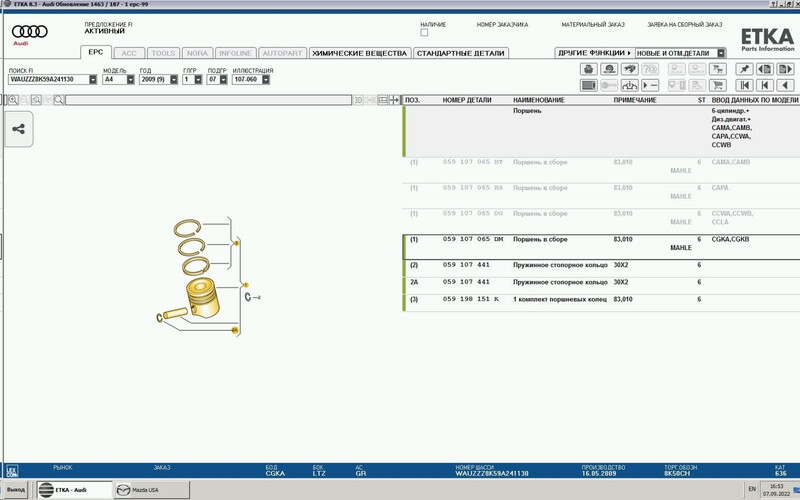The image size is (800, 500).
Task: Click the zoom-in magnifier above the illustration
Action: (13, 100)
